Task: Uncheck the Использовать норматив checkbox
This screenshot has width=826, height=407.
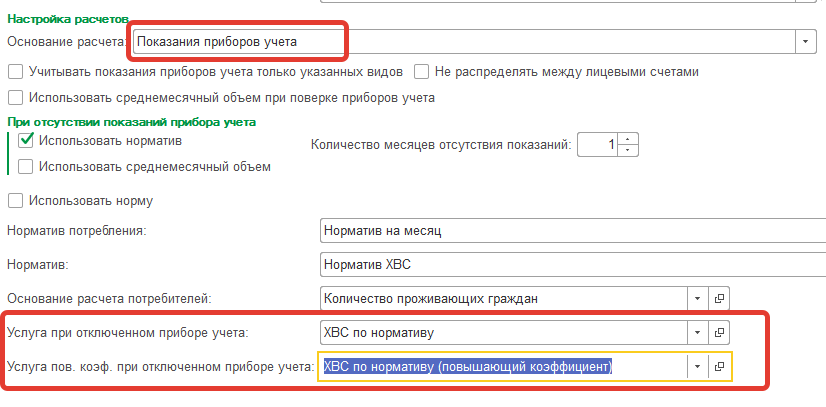Action: point(27,141)
